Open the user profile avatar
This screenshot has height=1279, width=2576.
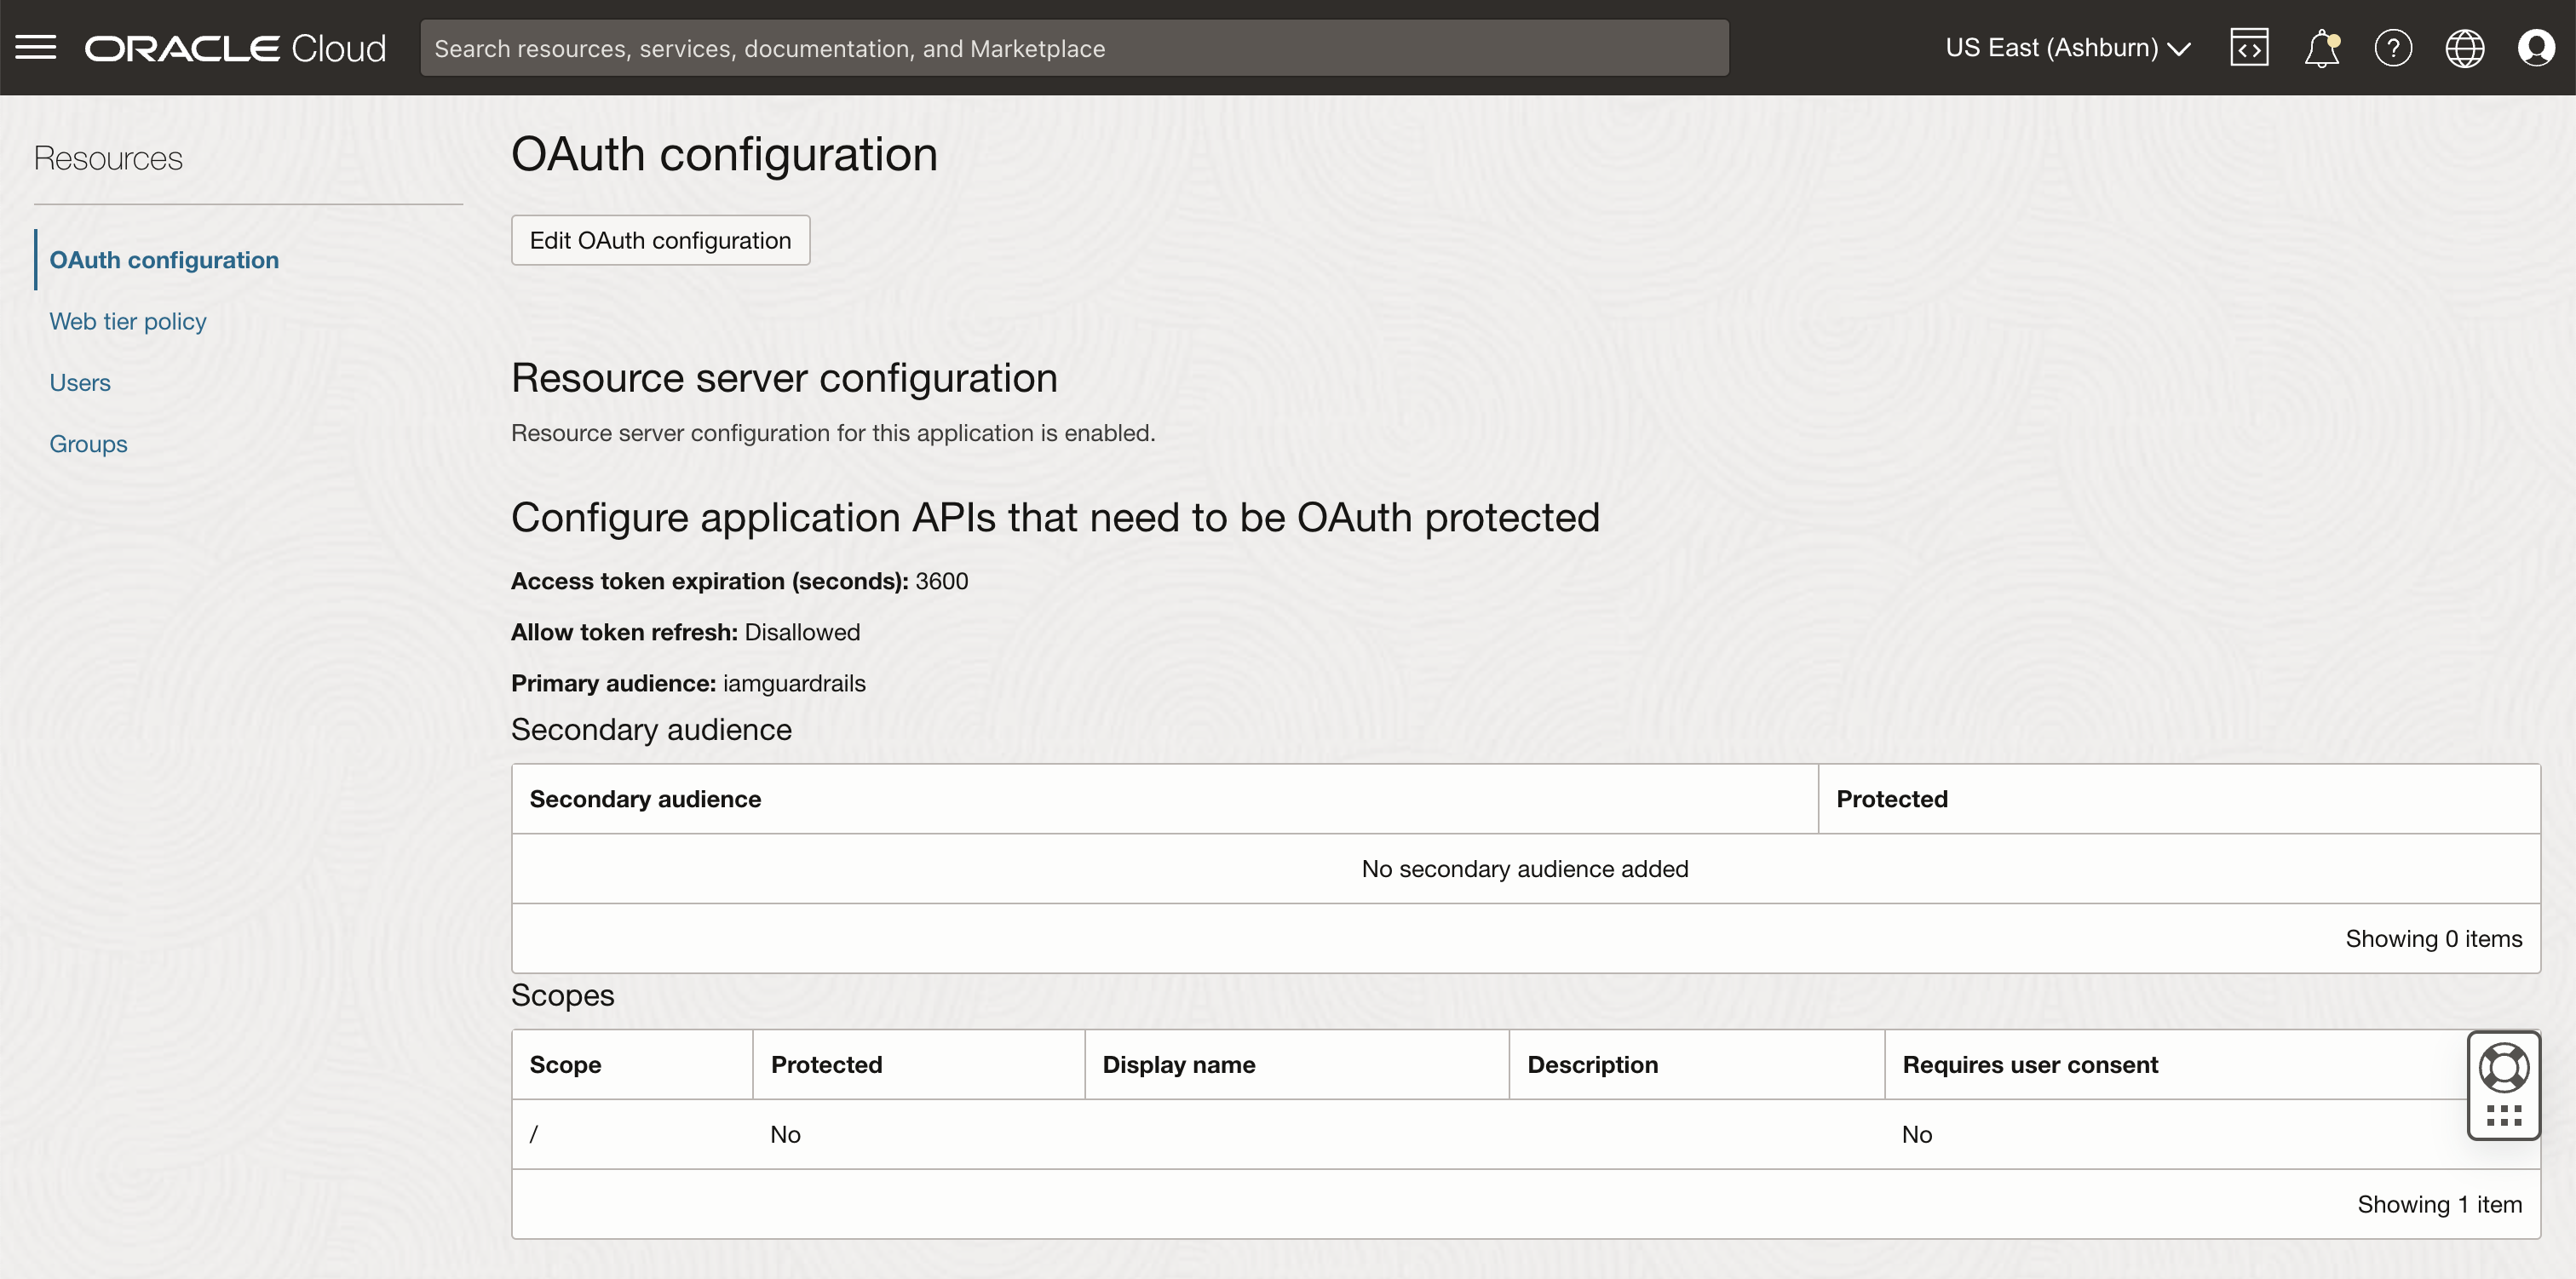tap(2537, 47)
